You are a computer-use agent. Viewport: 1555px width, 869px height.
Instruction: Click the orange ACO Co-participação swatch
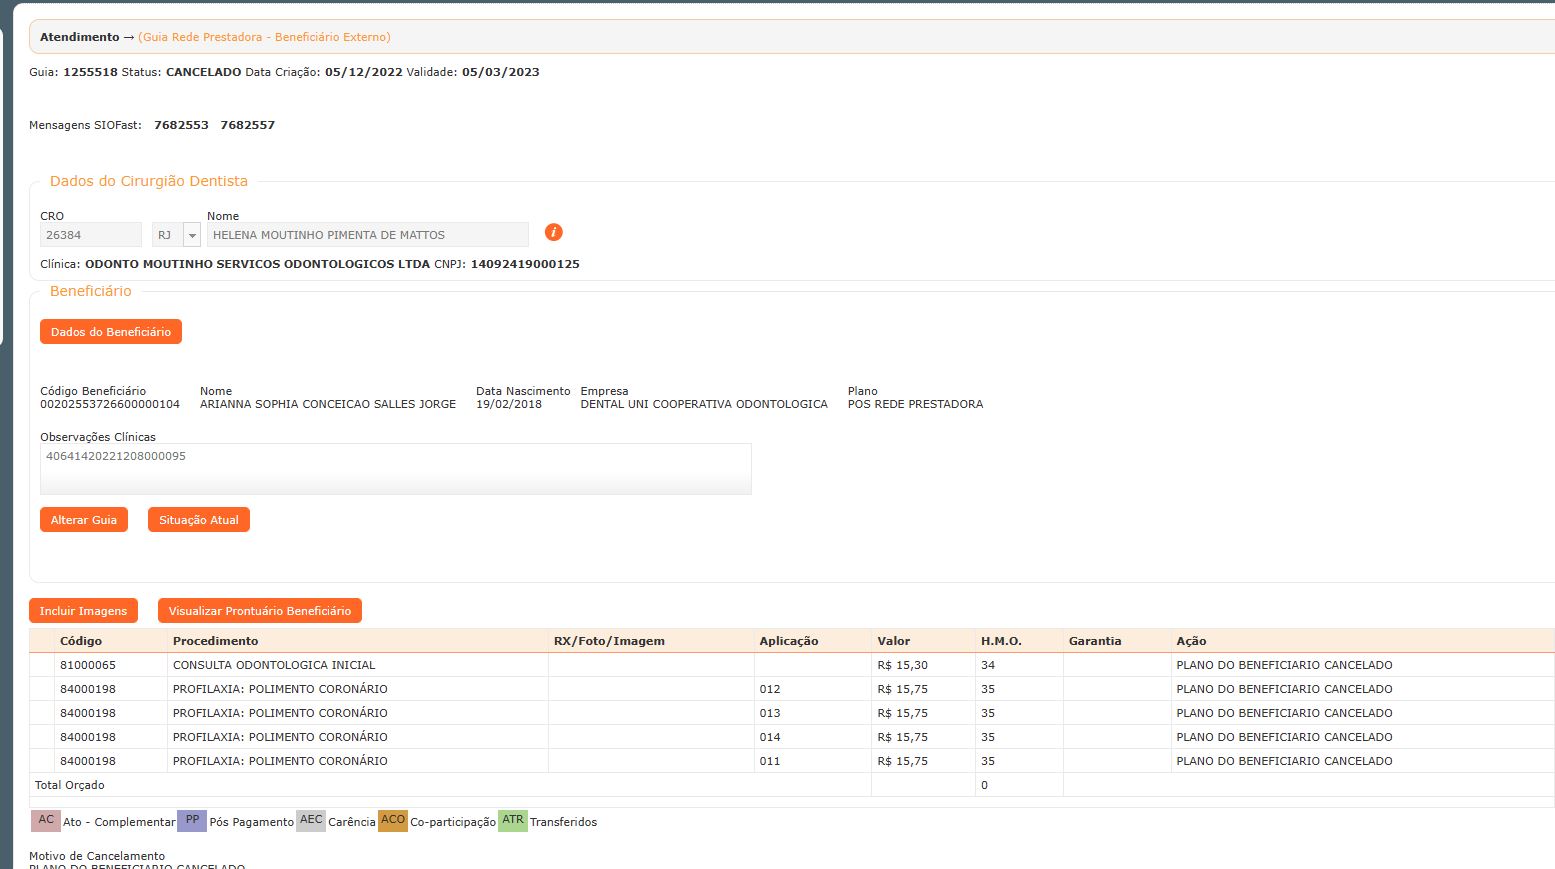(393, 820)
